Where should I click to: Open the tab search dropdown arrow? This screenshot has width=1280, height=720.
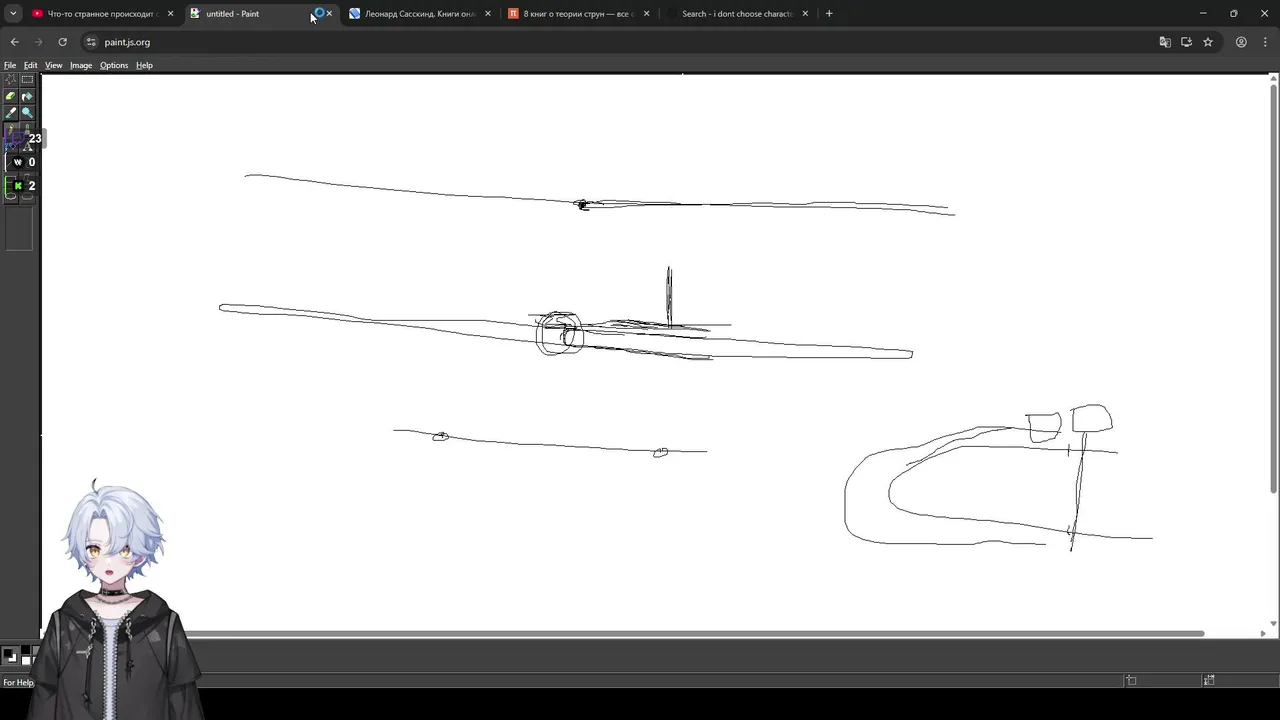coord(13,14)
